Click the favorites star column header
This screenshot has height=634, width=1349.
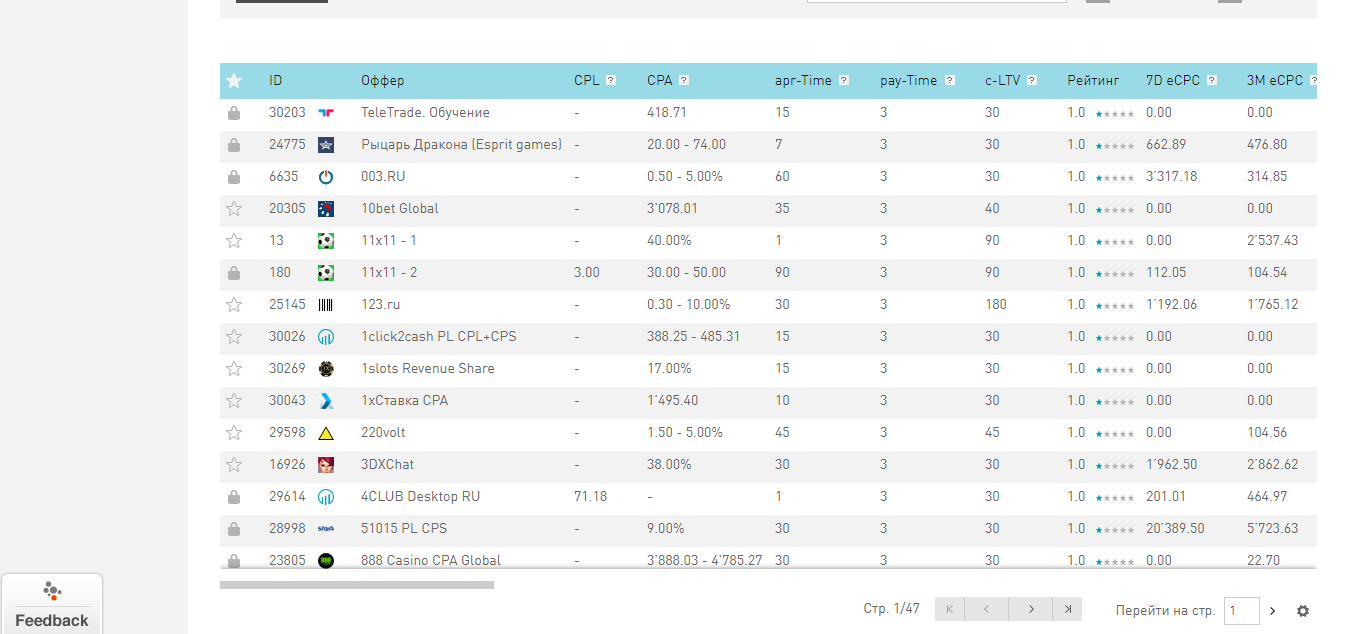(234, 81)
